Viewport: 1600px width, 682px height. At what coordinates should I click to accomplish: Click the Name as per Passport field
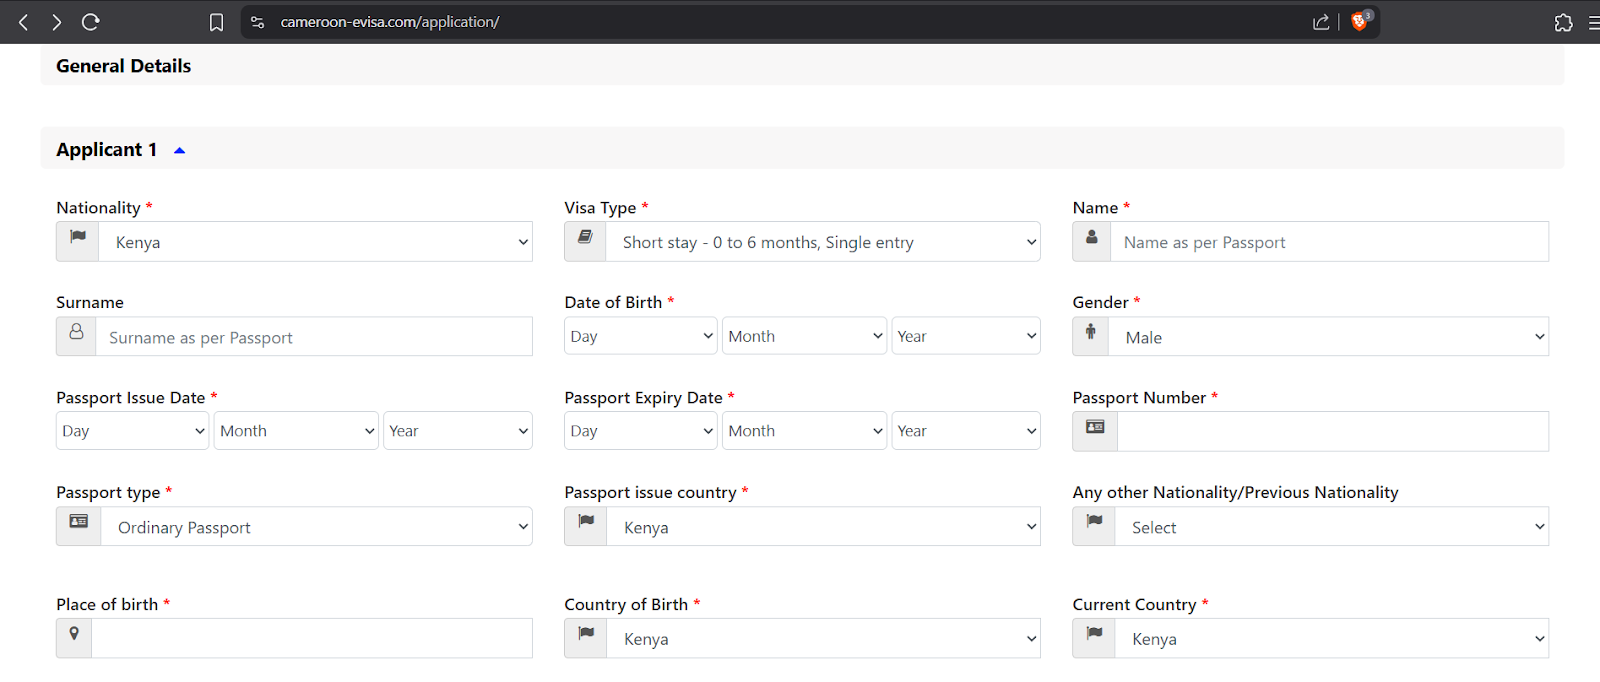(1329, 242)
